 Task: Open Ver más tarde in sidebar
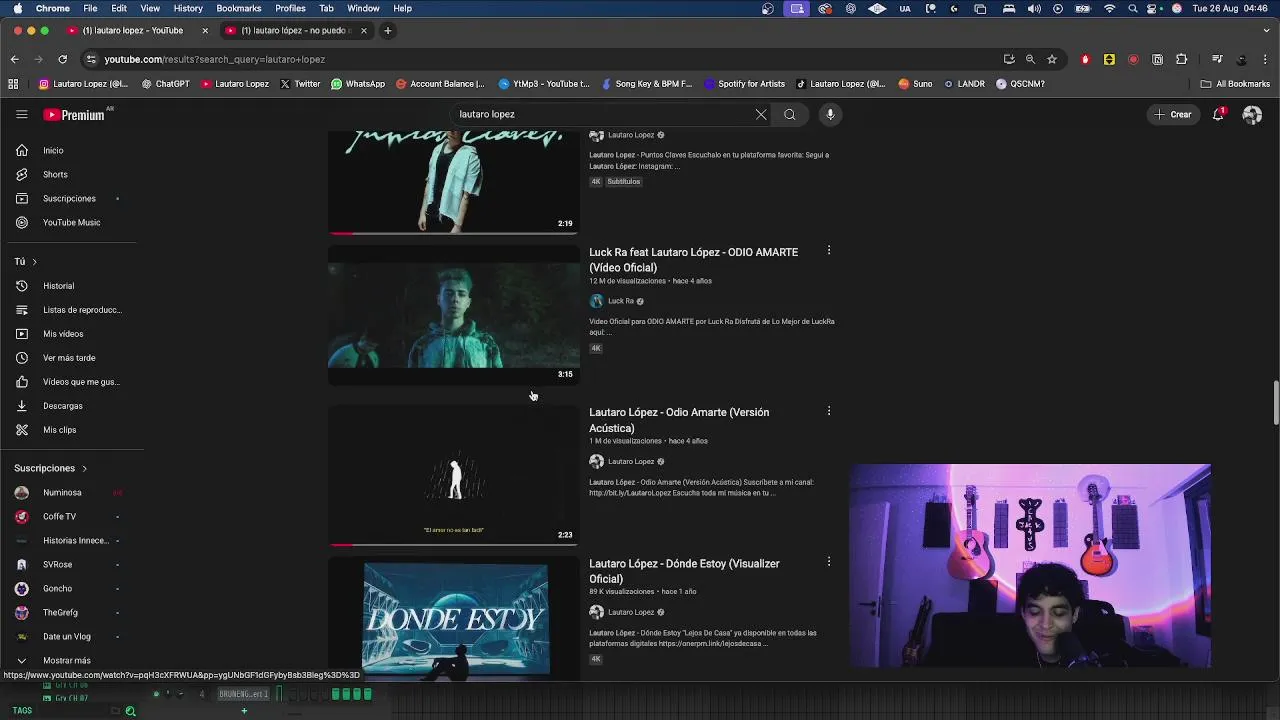(x=70, y=358)
